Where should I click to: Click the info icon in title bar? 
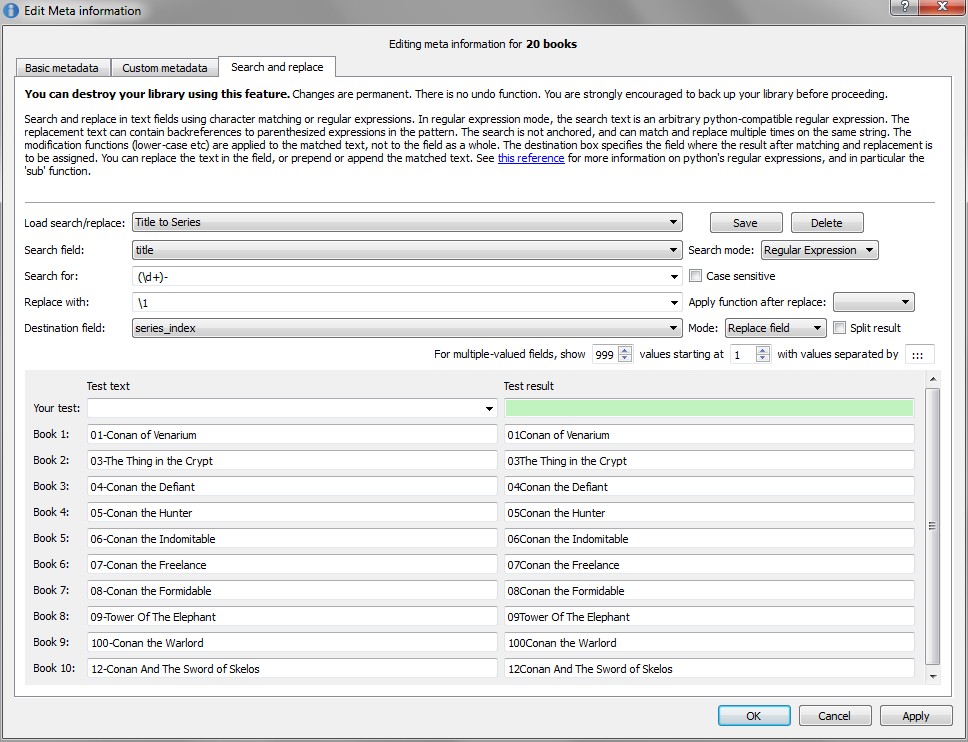(10, 10)
